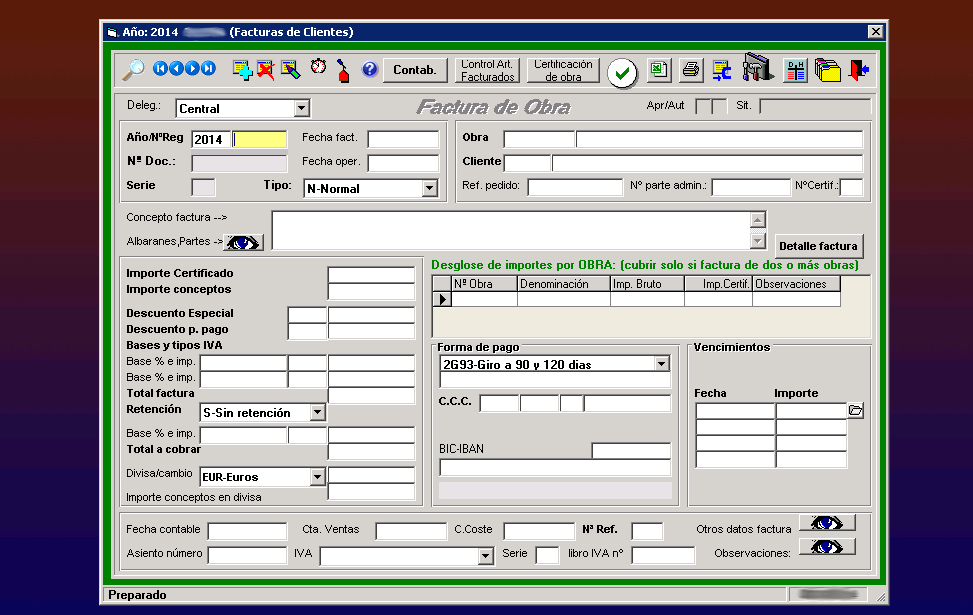Click the Cliente code field
The width and height of the screenshot is (973, 615).
tap(527, 163)
